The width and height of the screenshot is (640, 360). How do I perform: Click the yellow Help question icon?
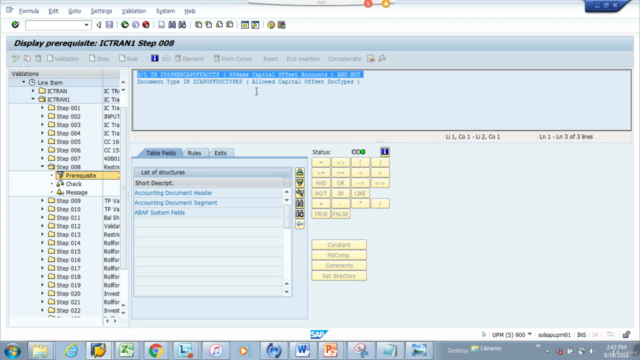click(271, 25)
